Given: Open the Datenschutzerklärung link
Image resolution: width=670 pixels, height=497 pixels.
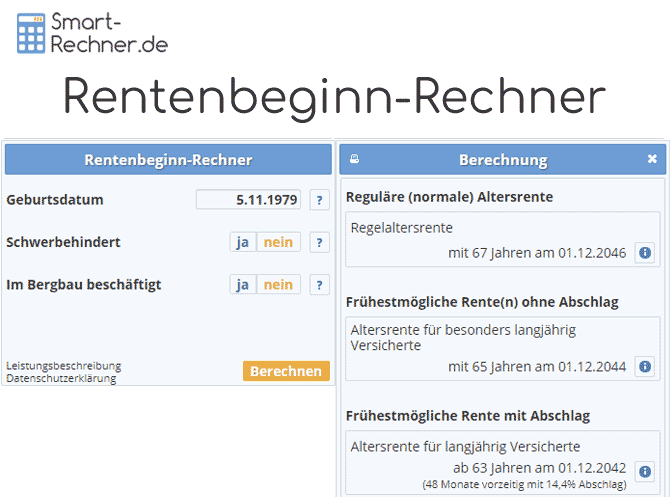Looking at the screenshot, I should pyautogui.click(x=61, y=378).
